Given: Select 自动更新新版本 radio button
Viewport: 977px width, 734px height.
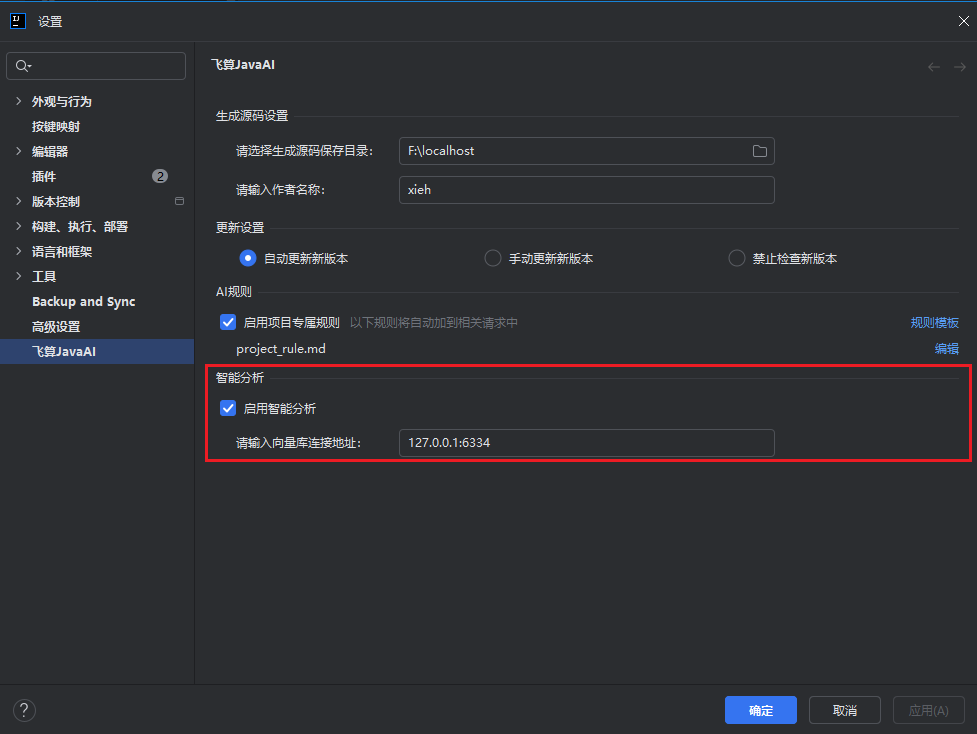Looking at the screenshot, I should point(248,258).
